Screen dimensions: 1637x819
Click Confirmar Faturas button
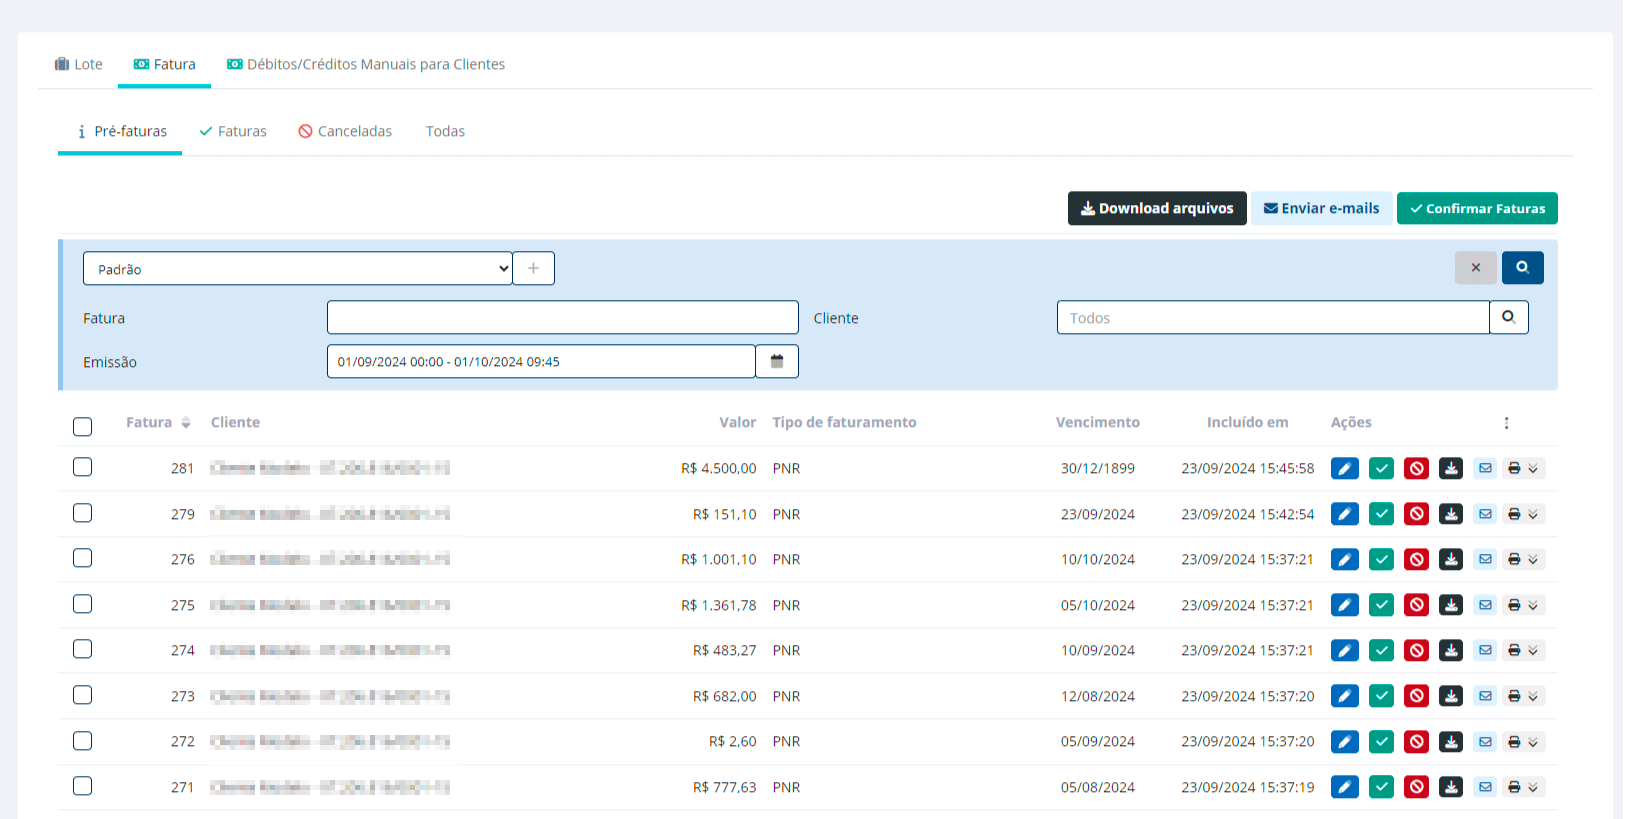(1477, 208)
